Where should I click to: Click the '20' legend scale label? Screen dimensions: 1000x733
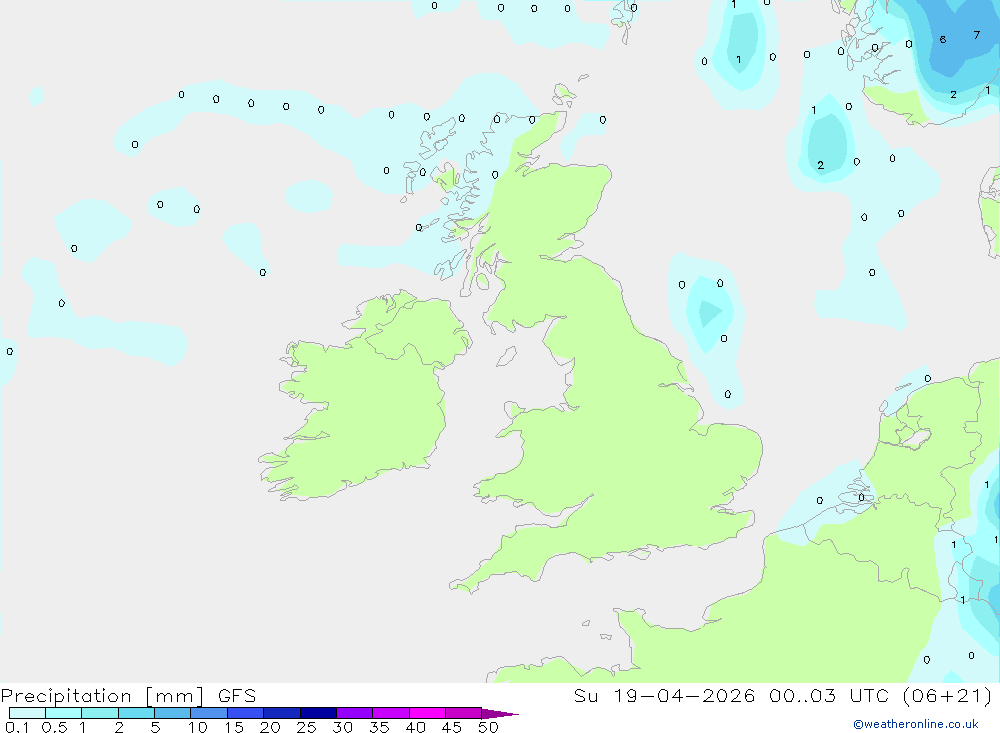click(x=270, y=727)
